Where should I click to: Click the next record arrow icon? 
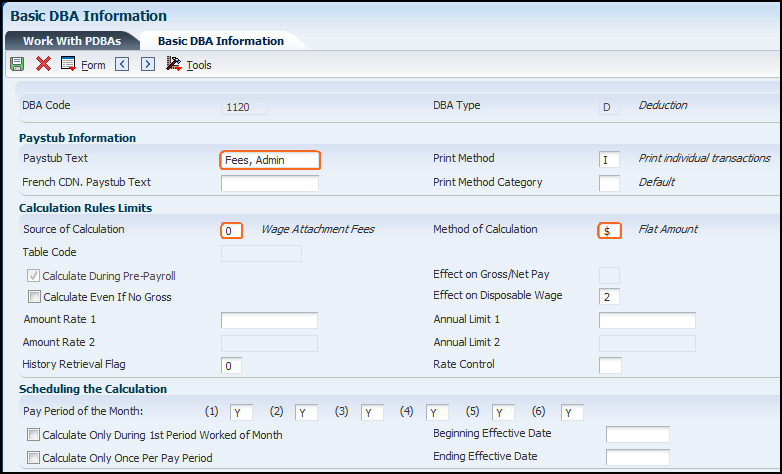pyautogui.click(x=148, y=64)
